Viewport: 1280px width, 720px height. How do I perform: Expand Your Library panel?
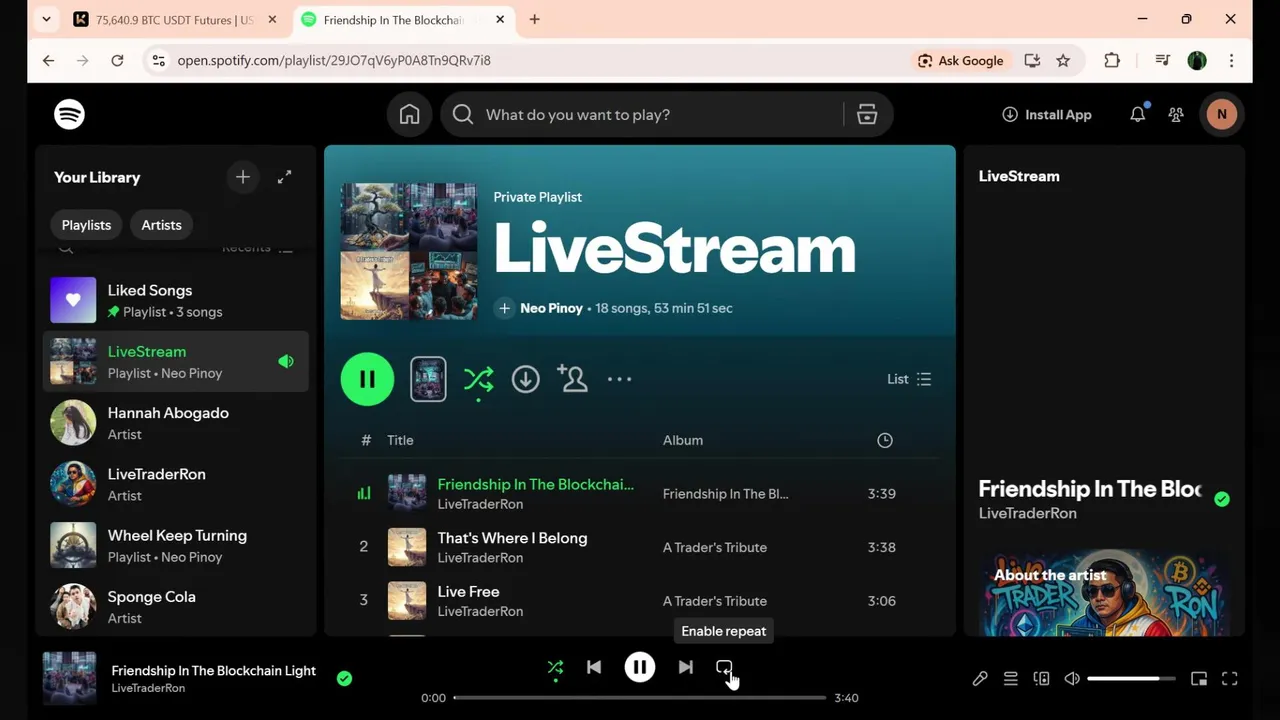[285, 177]
